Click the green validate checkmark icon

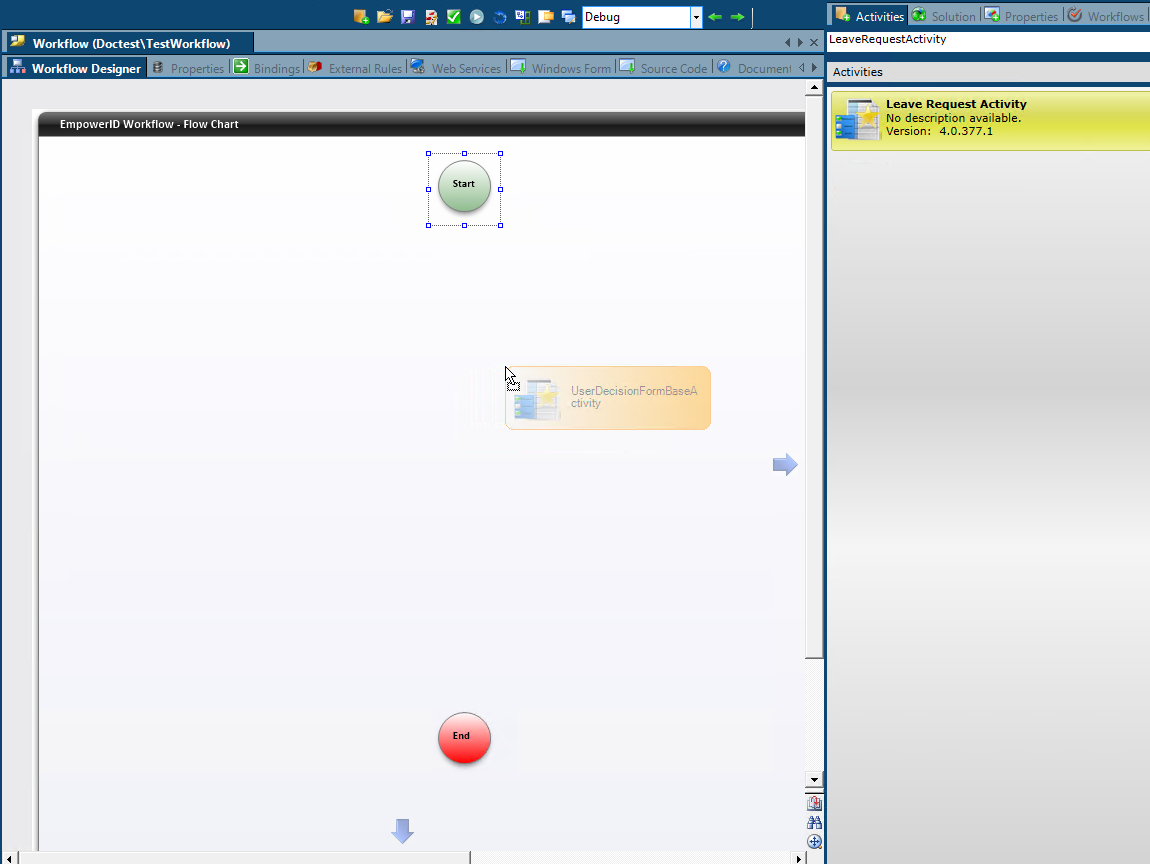pyautogui.click(x=452, y=16)
